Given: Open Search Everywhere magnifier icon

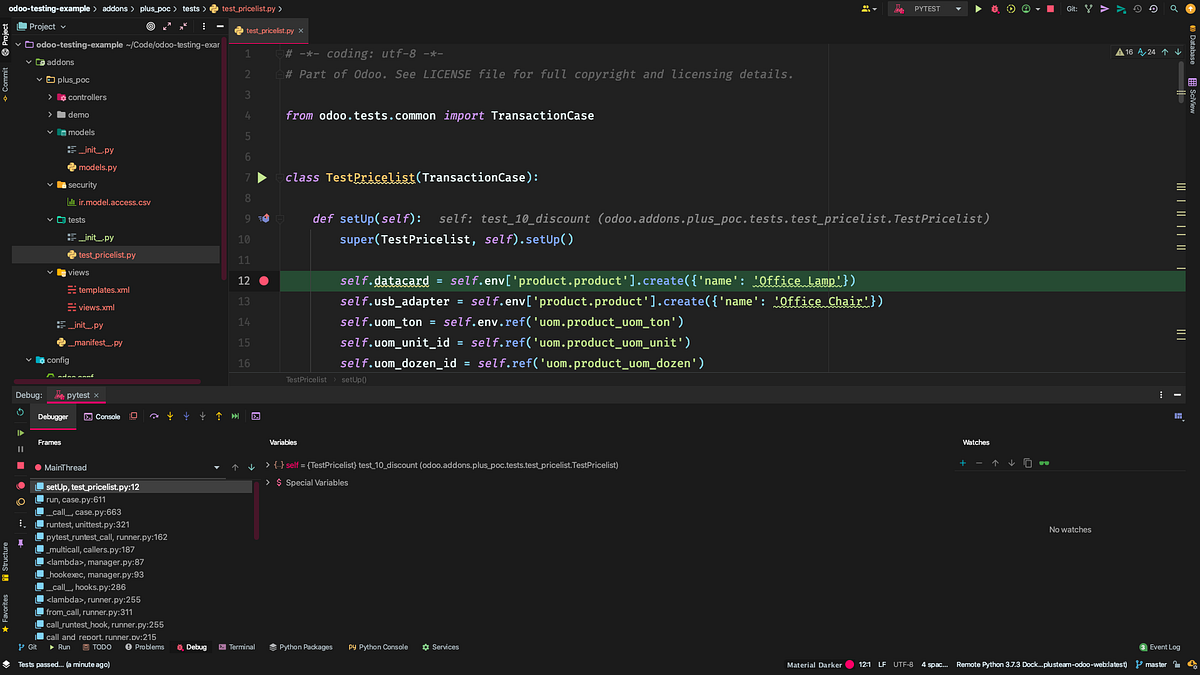Looking at the screenshot, I should point(1174,9).
